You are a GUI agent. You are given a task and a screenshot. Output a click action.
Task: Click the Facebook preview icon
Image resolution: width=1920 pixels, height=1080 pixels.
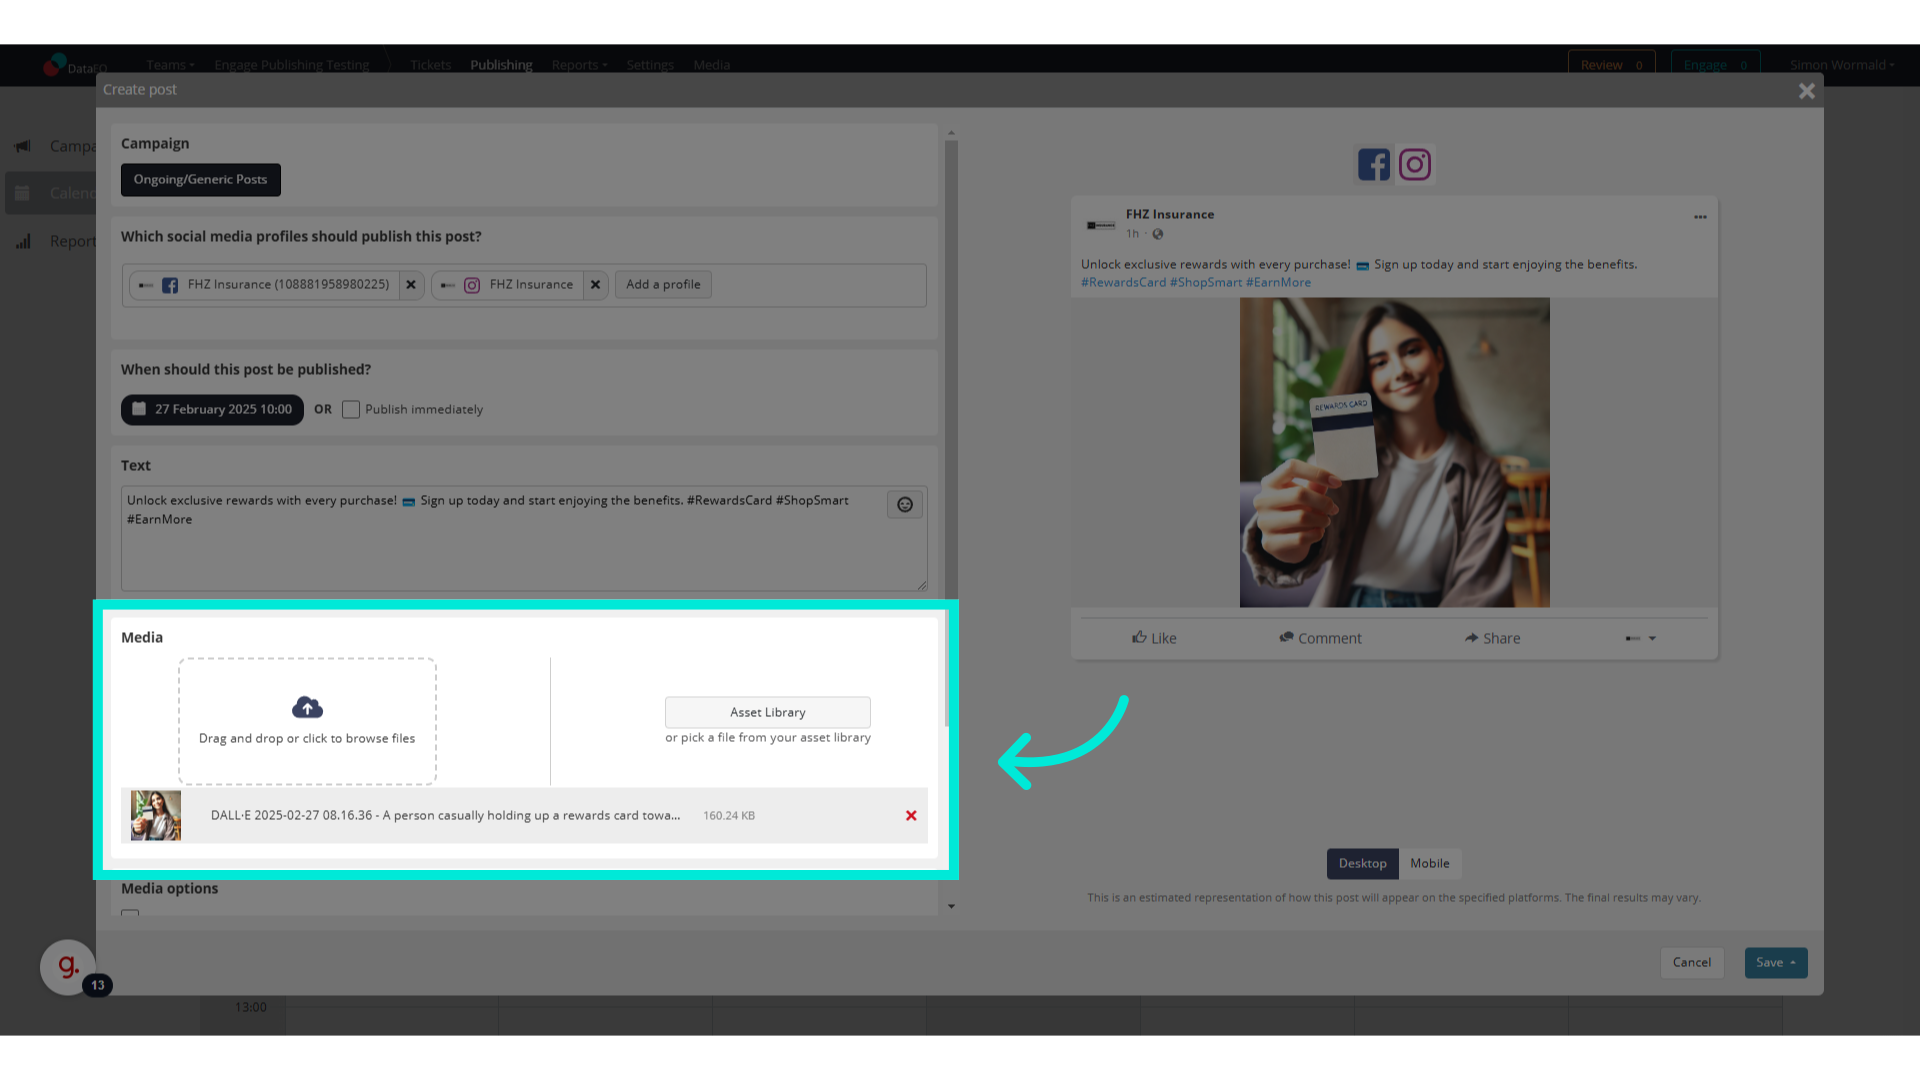coord(1373,164)
